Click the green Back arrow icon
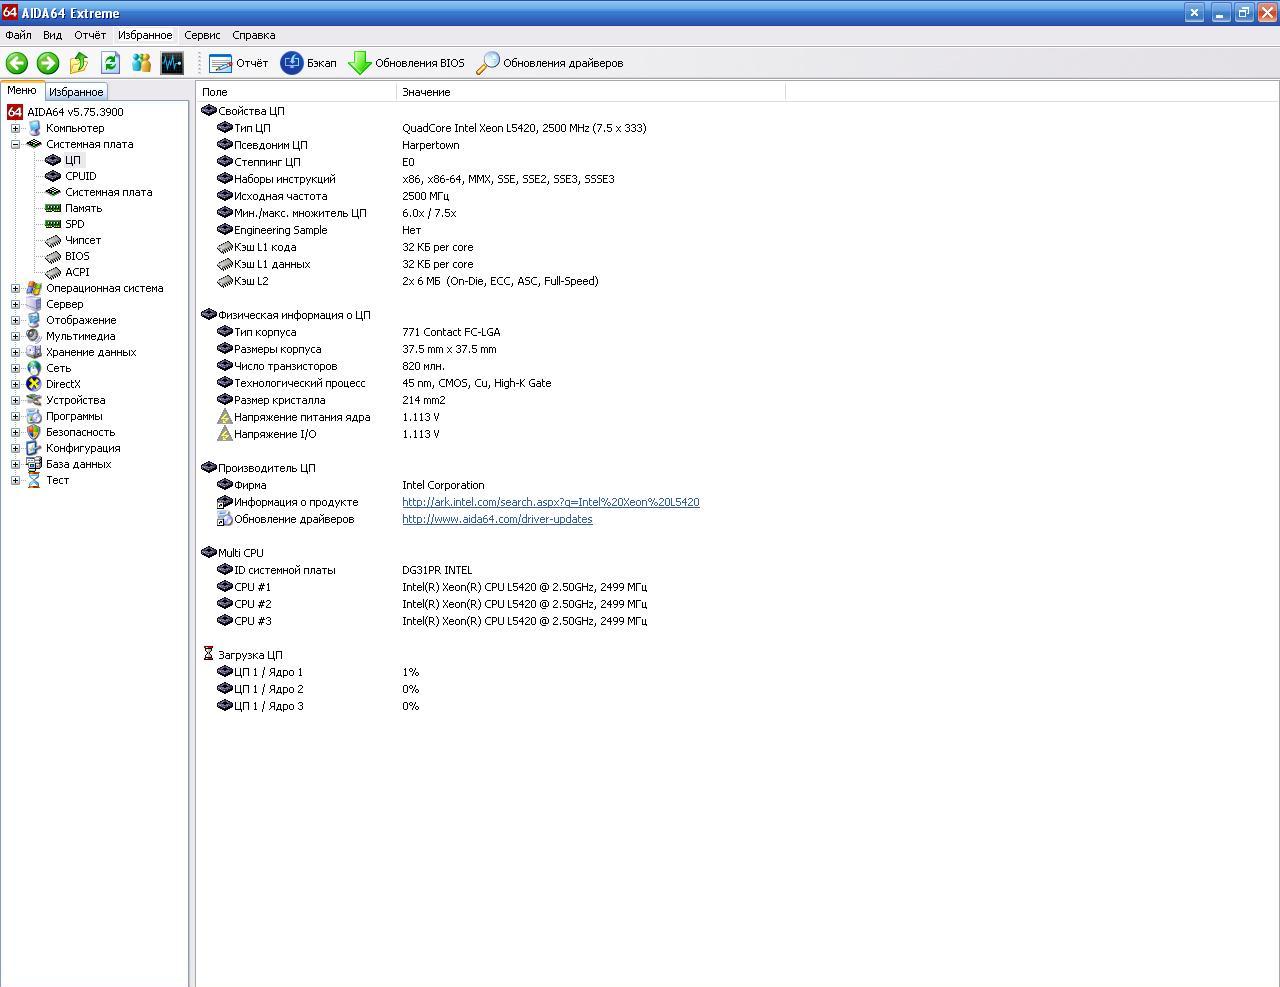 17,63
